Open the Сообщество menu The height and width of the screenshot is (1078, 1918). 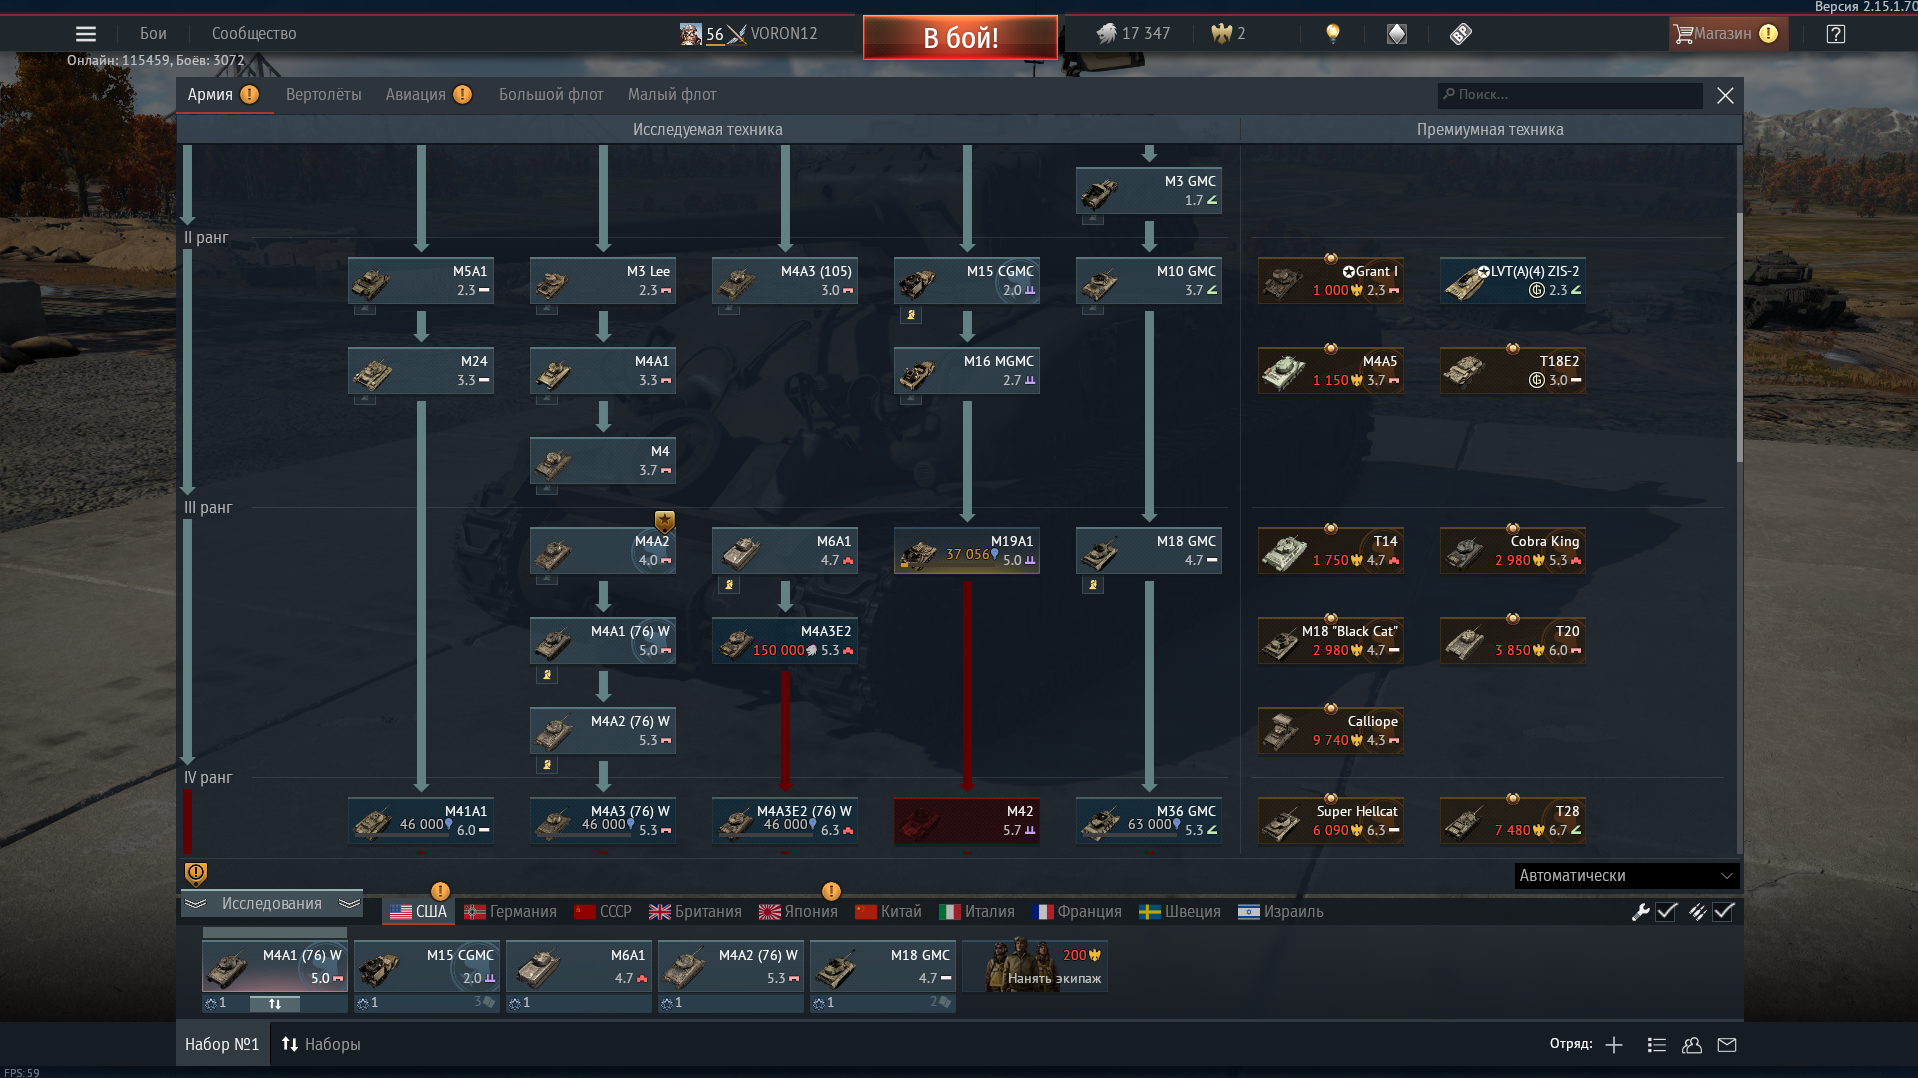(254, 34)
